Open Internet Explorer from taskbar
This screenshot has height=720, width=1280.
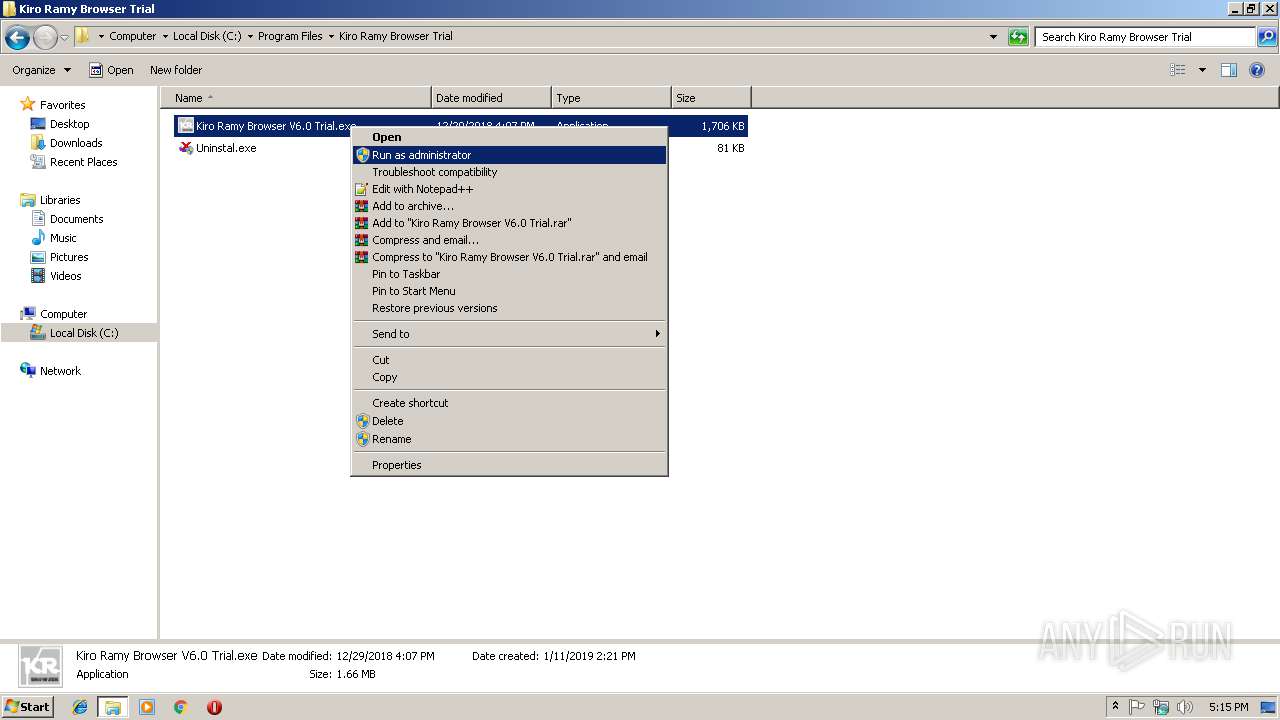[80, 707]
